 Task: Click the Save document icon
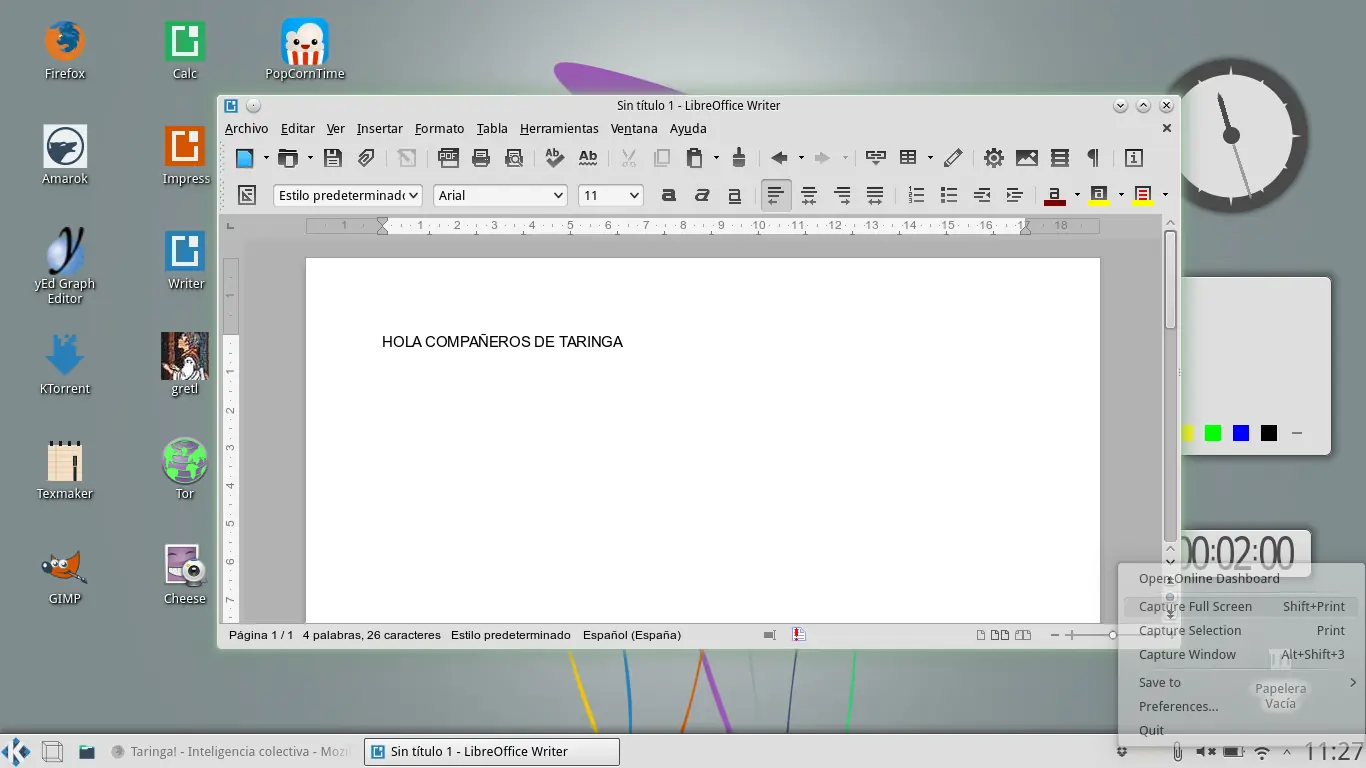tap(333, 158)
